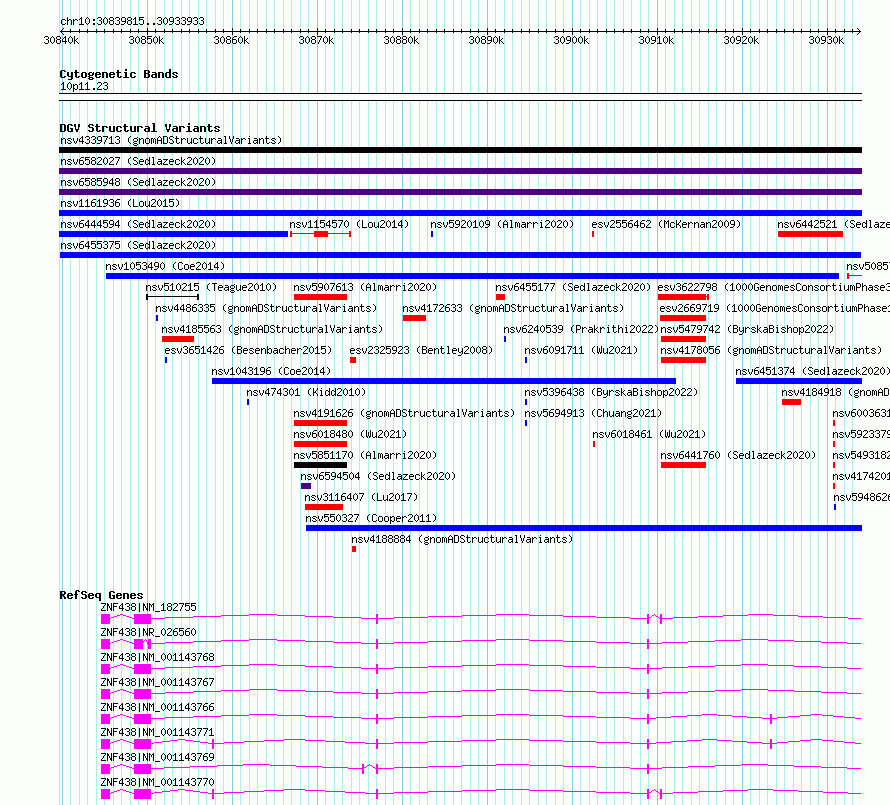Click the nsv4339713 gnomADStructuralVariants label
890x805 pixels.
tap(171, 140)
